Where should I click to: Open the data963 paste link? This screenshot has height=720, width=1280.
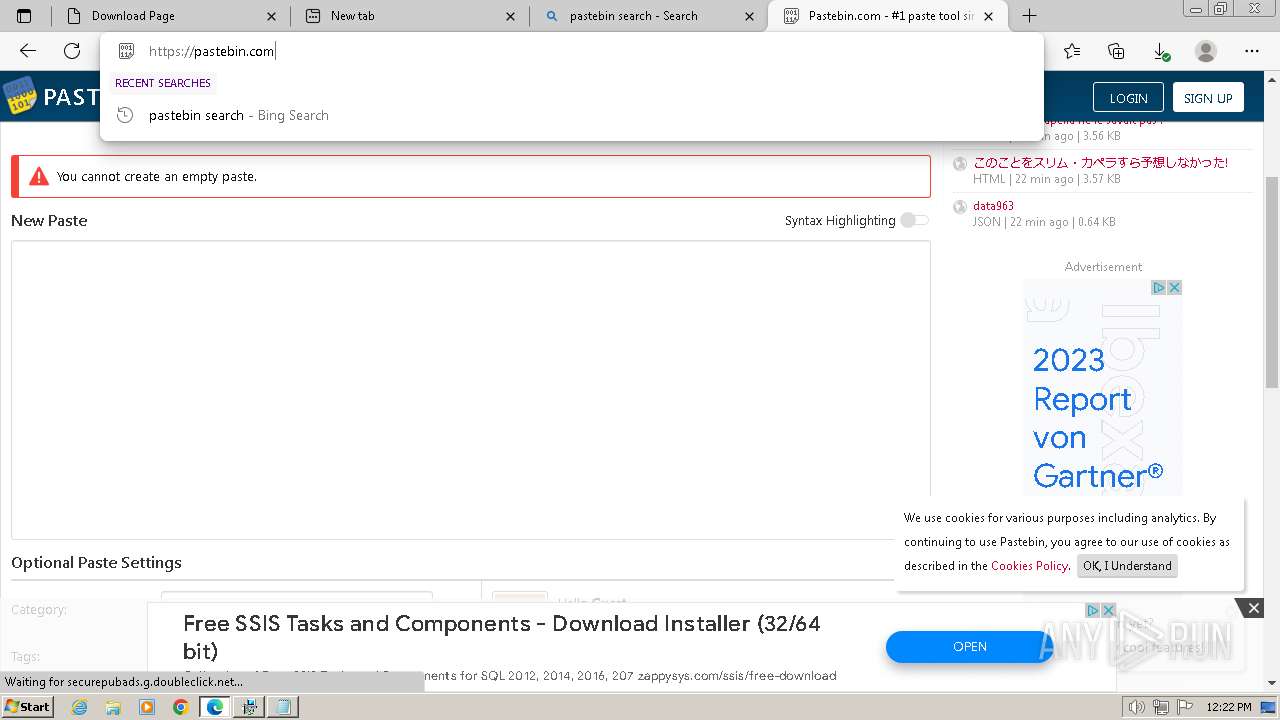pos(993,206)
